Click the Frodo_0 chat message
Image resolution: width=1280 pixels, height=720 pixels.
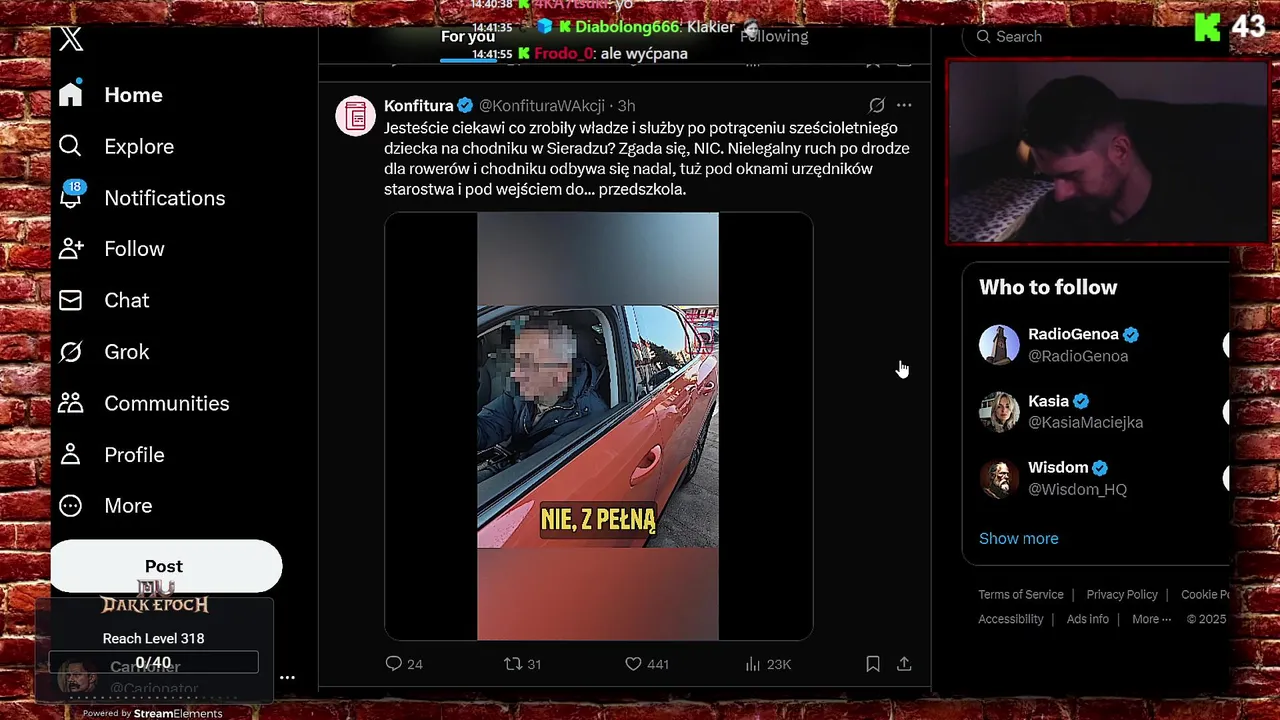coord(579,54)
